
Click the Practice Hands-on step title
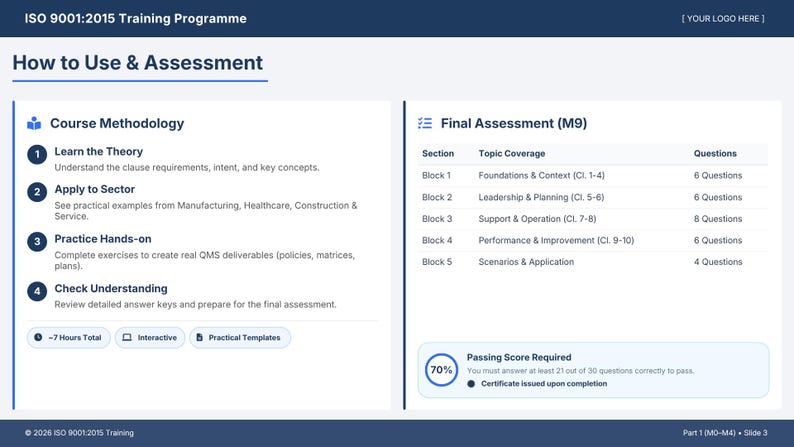103,239
